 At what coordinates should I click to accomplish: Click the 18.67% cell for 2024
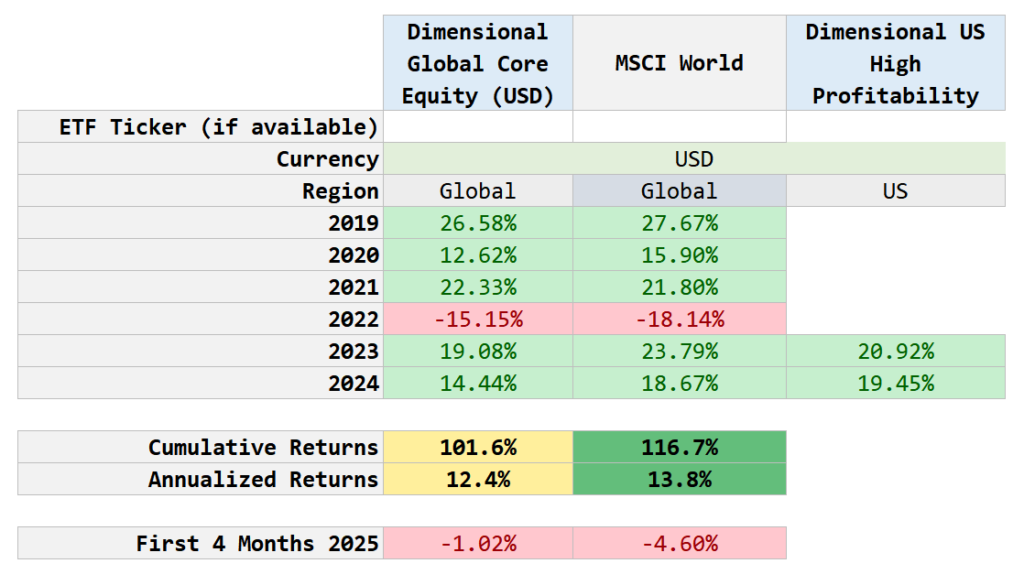coord(679,383)
